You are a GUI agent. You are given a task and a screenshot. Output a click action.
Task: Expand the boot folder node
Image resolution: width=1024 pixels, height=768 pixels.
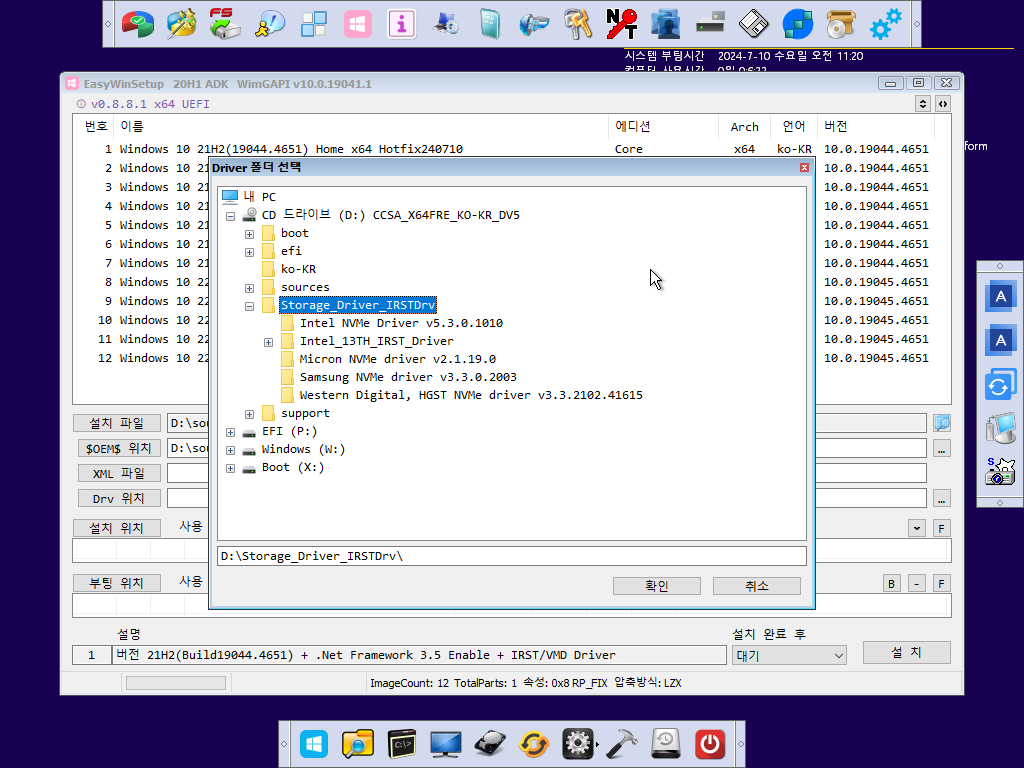click(x=249, y=234)
